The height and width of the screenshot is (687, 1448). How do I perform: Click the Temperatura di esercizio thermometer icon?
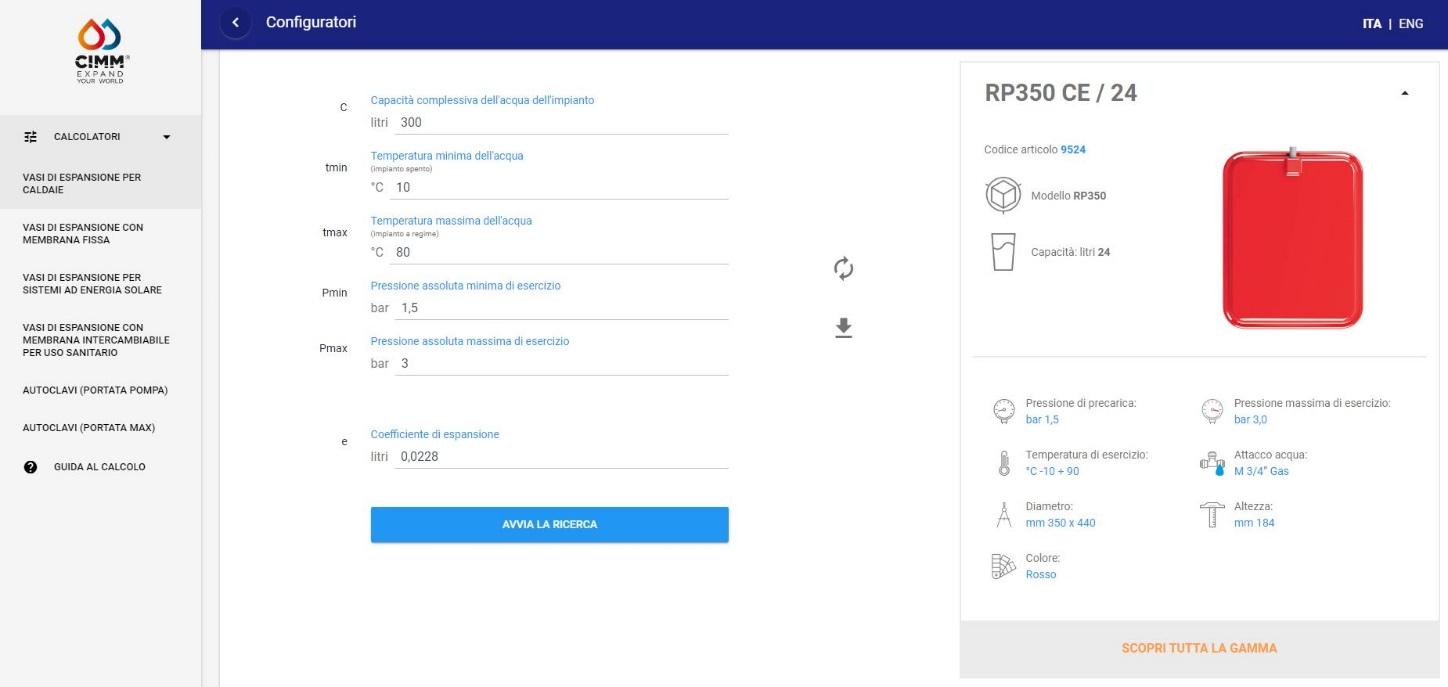tap(1003, 463)
